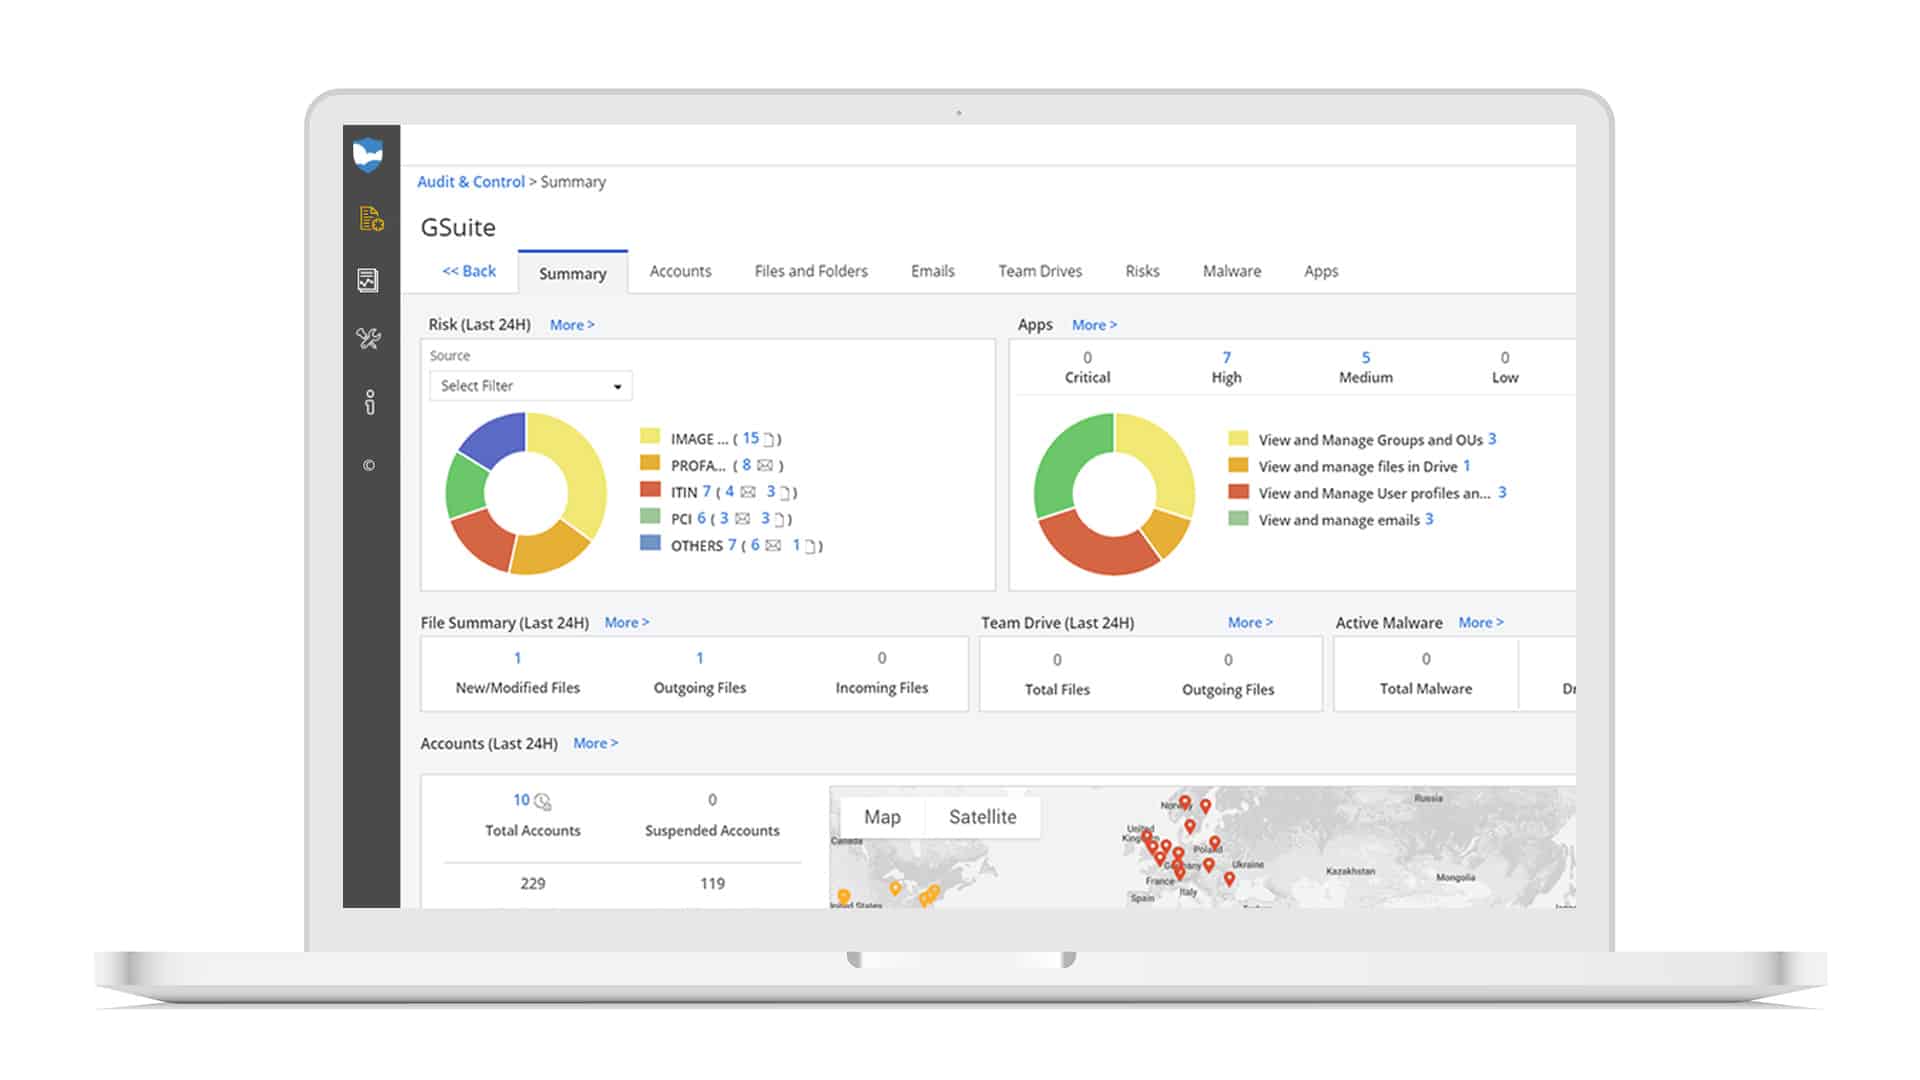The width and height of the screenshot is (1920, 1080).
Task: Click the yellow IMAGE legend color swatch
Action: pyautogui.click(x=650, y=436)
